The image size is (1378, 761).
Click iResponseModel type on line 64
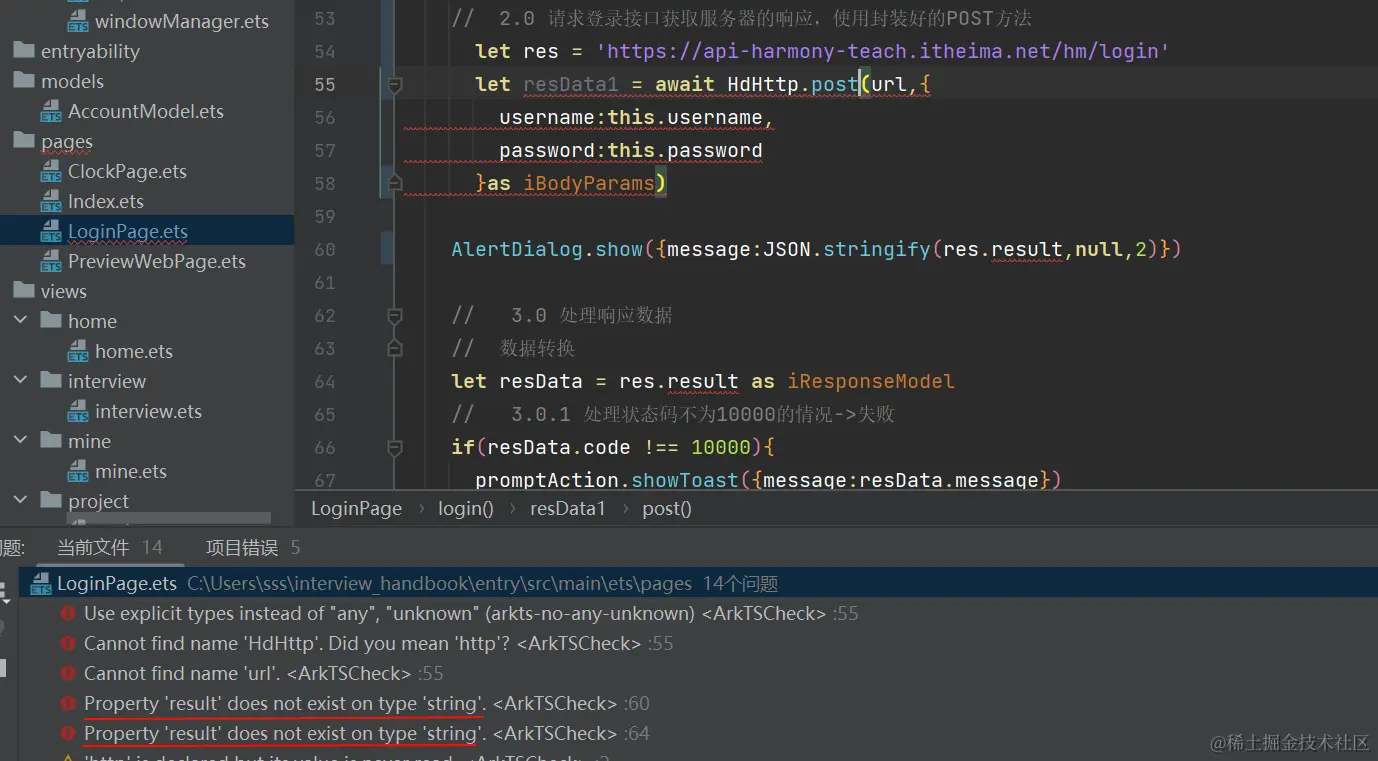[871, 381]
